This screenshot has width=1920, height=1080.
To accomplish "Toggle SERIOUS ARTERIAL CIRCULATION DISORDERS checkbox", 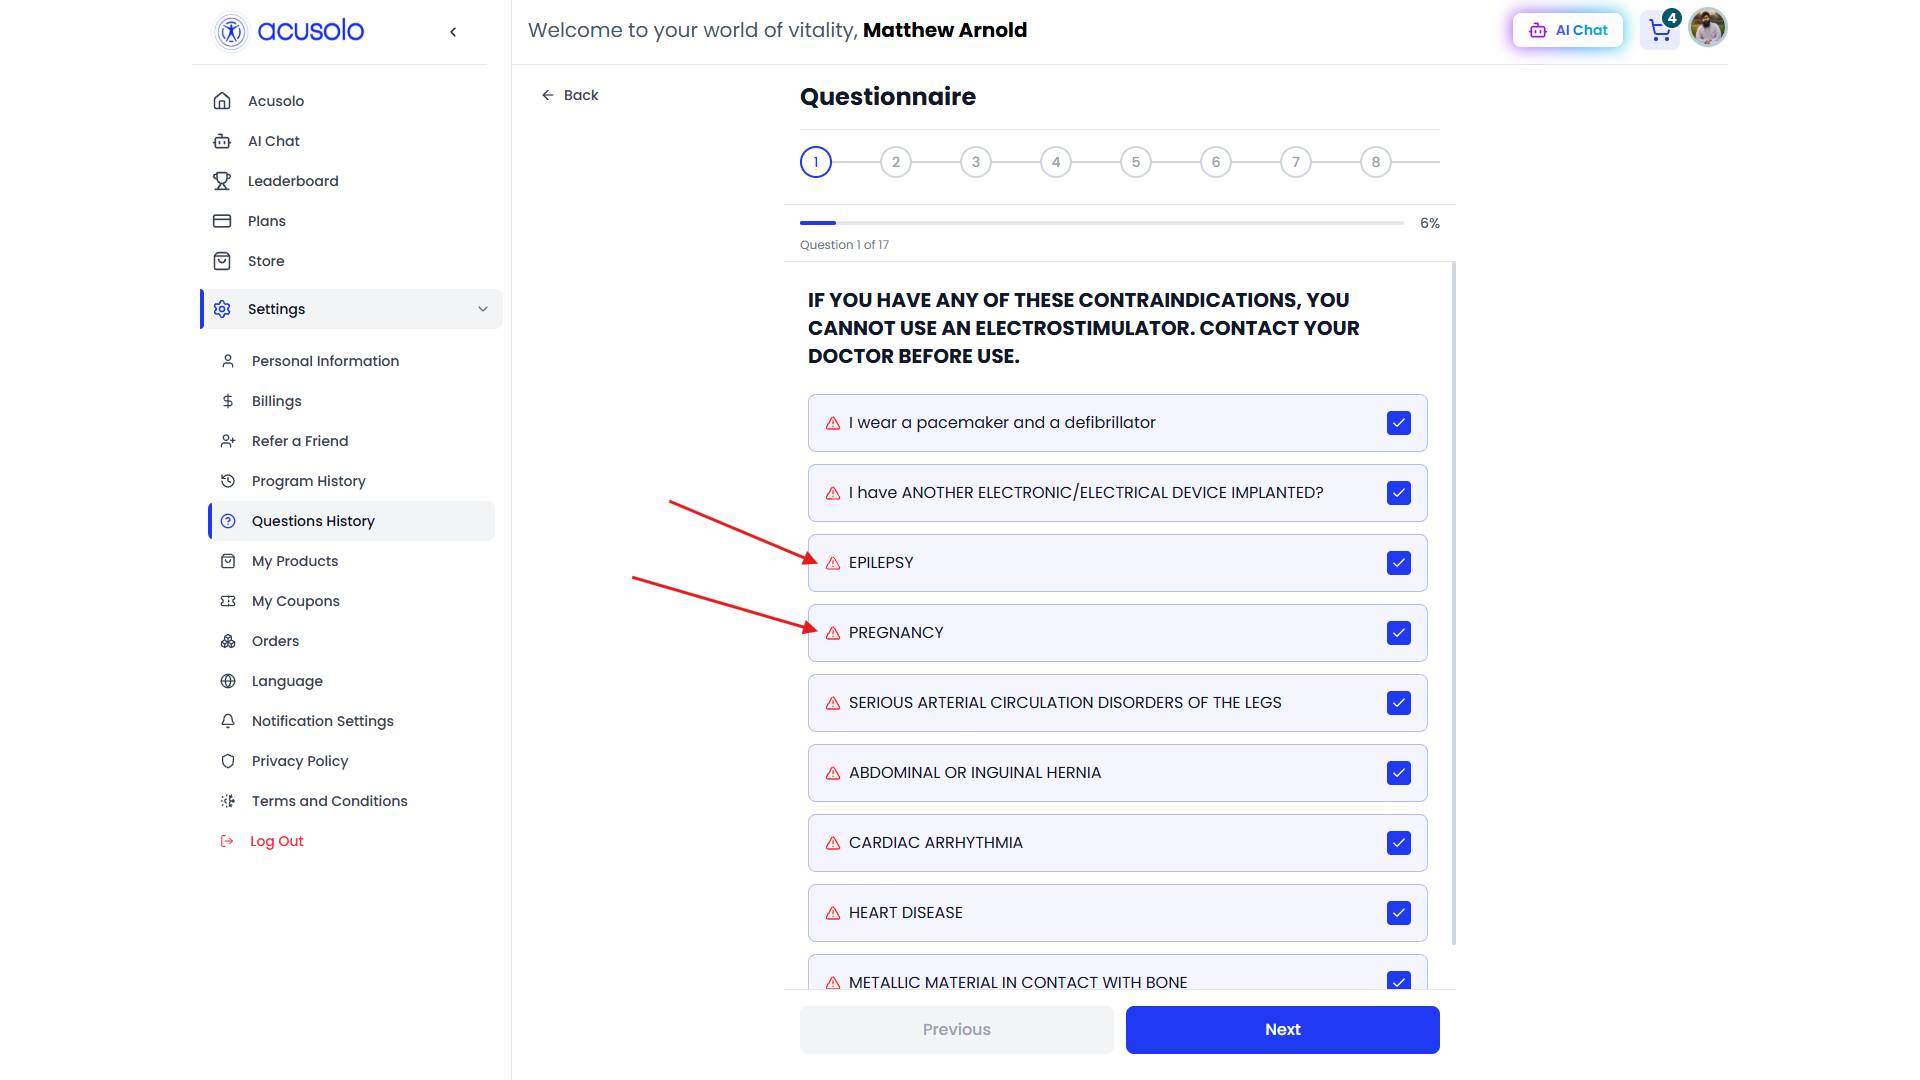I will click(x=1399, y=703).
